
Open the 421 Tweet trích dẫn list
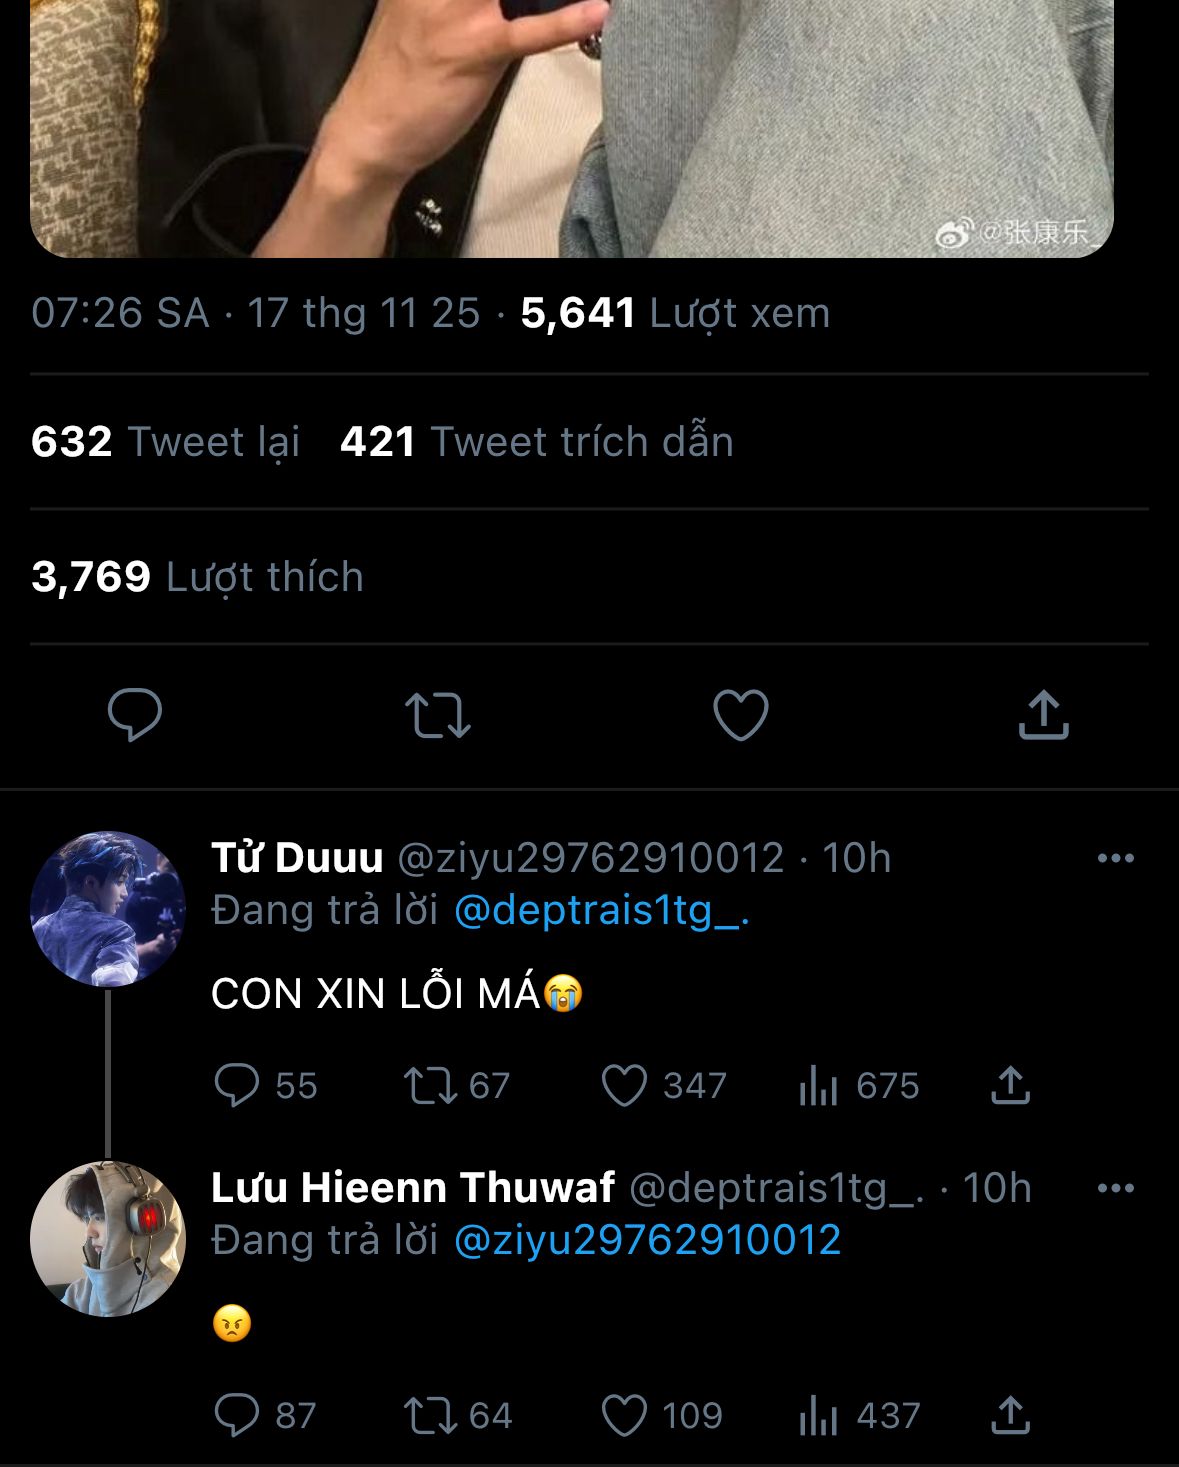pos(537,442)
